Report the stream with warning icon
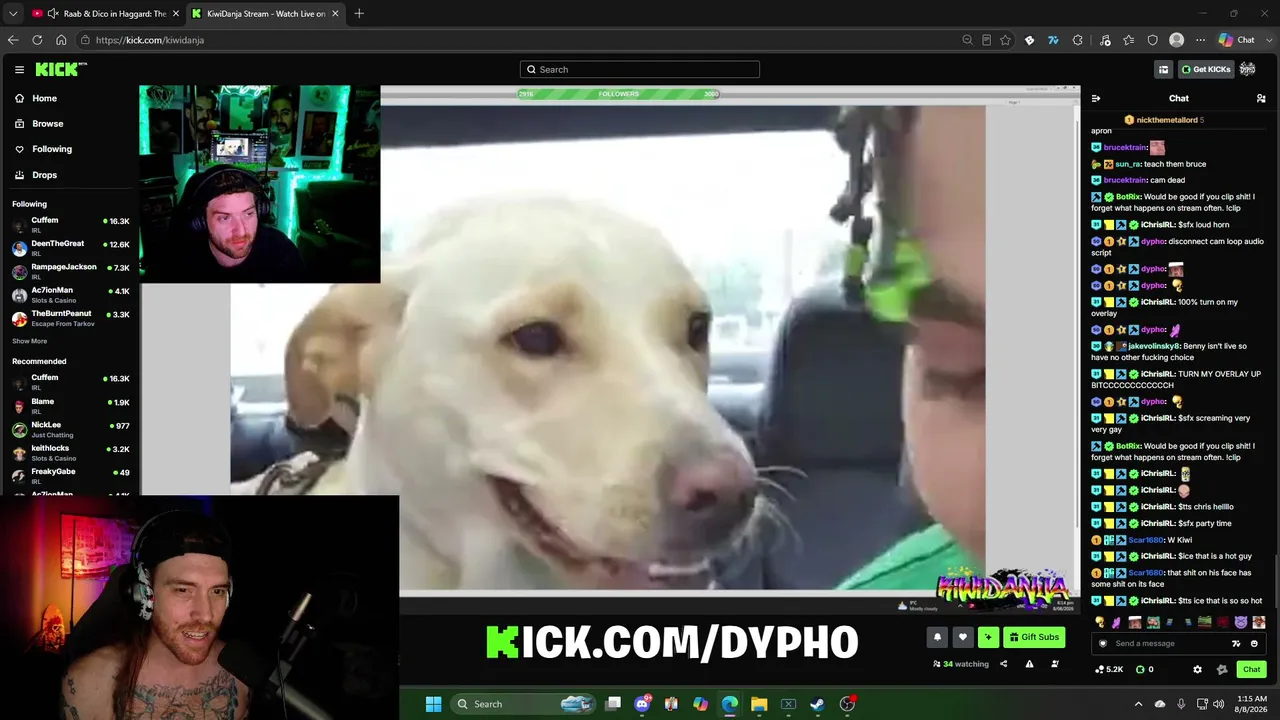The image size is (1280, 720). point(1029,664)
